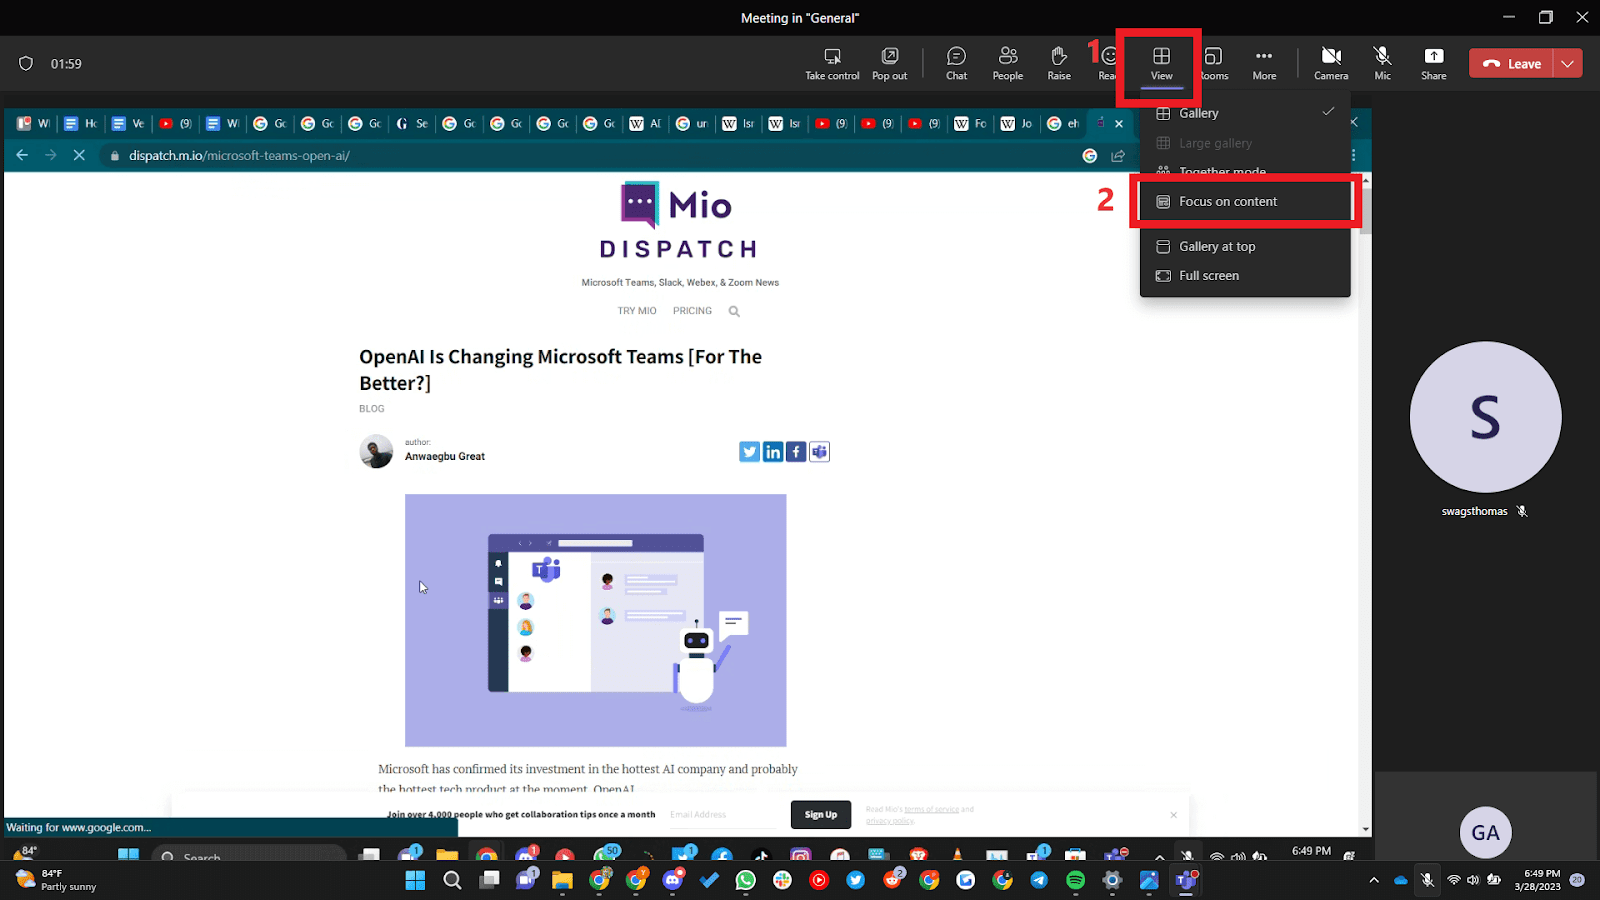
Task: Unmute the Mic in meeting toolbar
Action: click(x=1383, y=64)
